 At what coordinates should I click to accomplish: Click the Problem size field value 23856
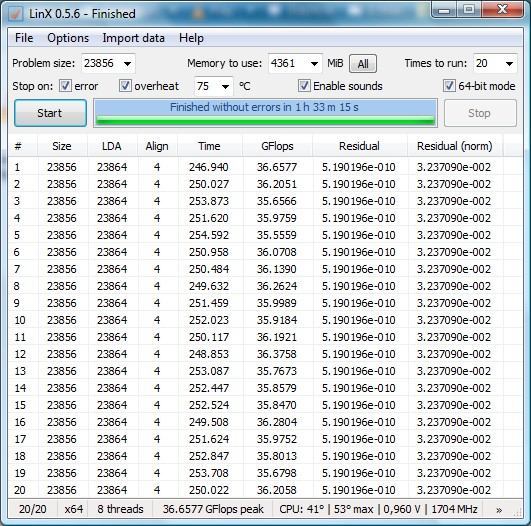(x=99, y=63)
